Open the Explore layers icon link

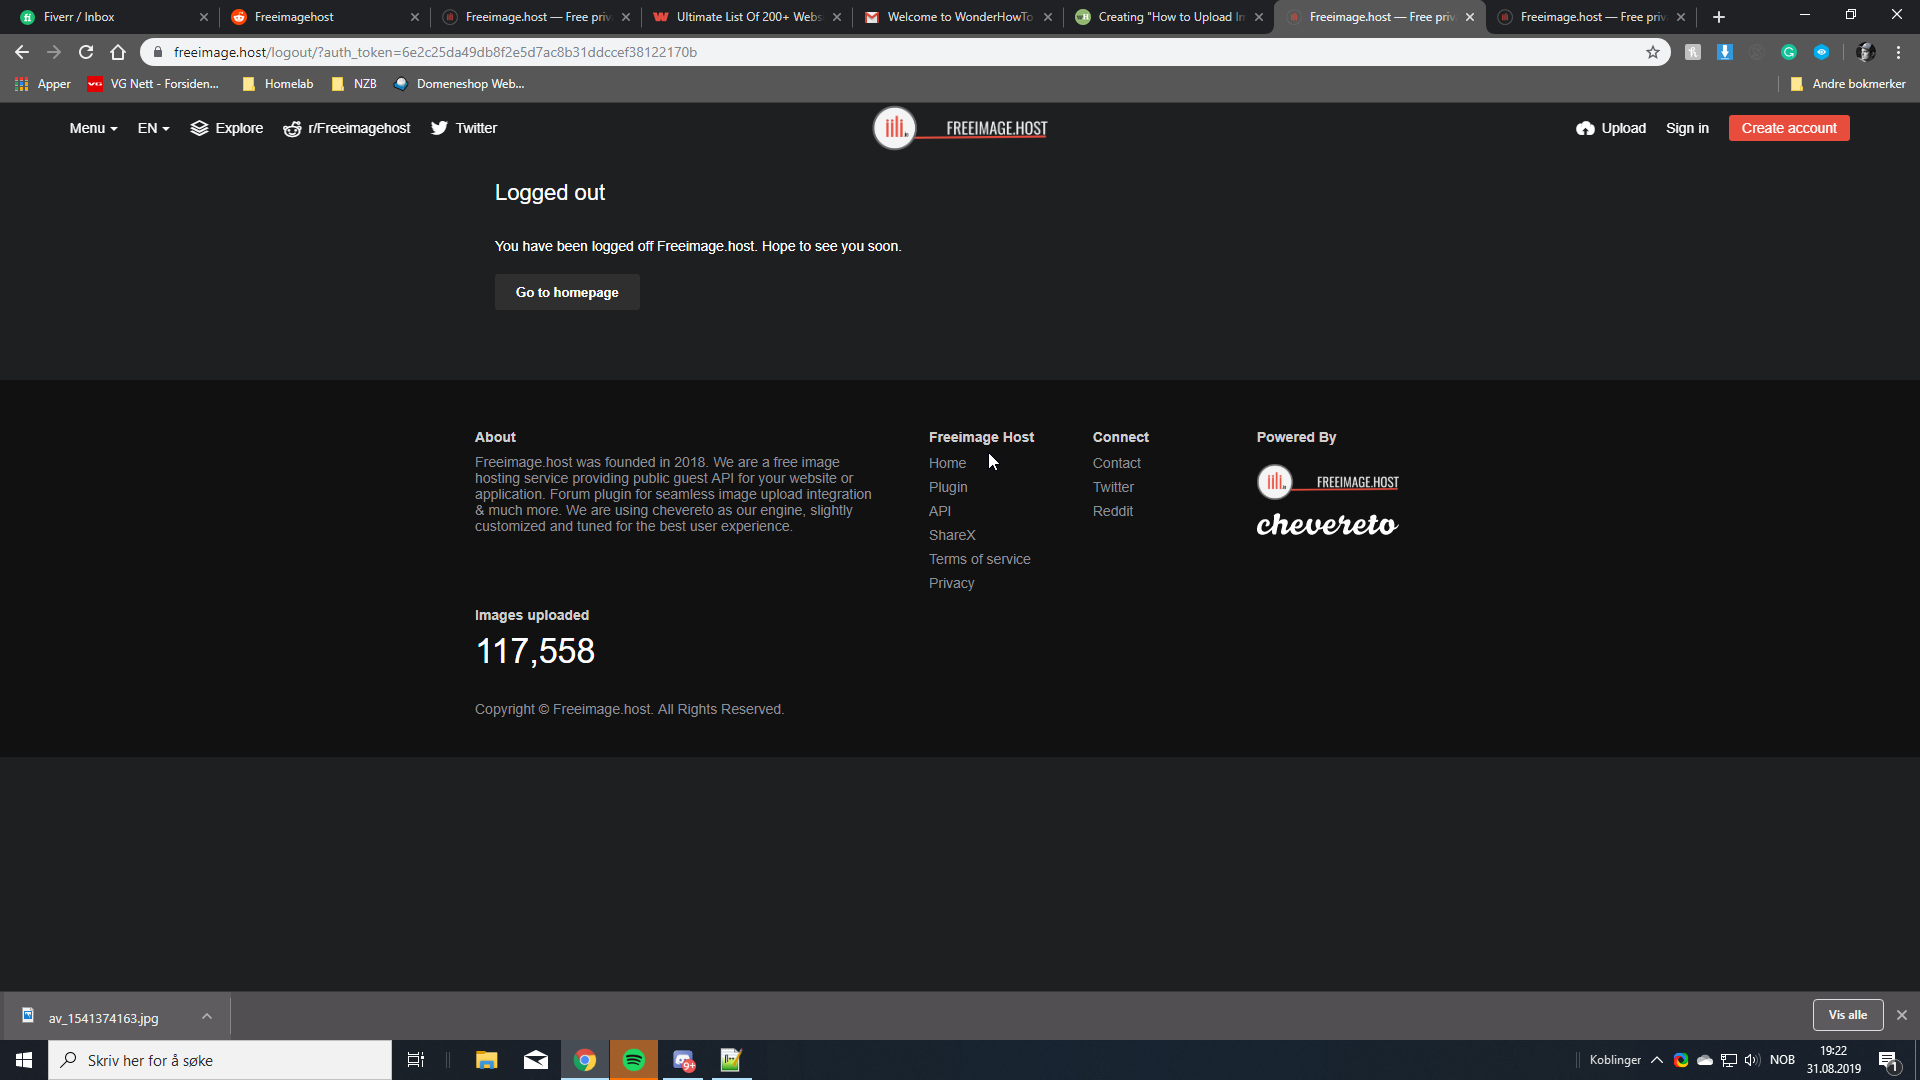coord(199,128)
